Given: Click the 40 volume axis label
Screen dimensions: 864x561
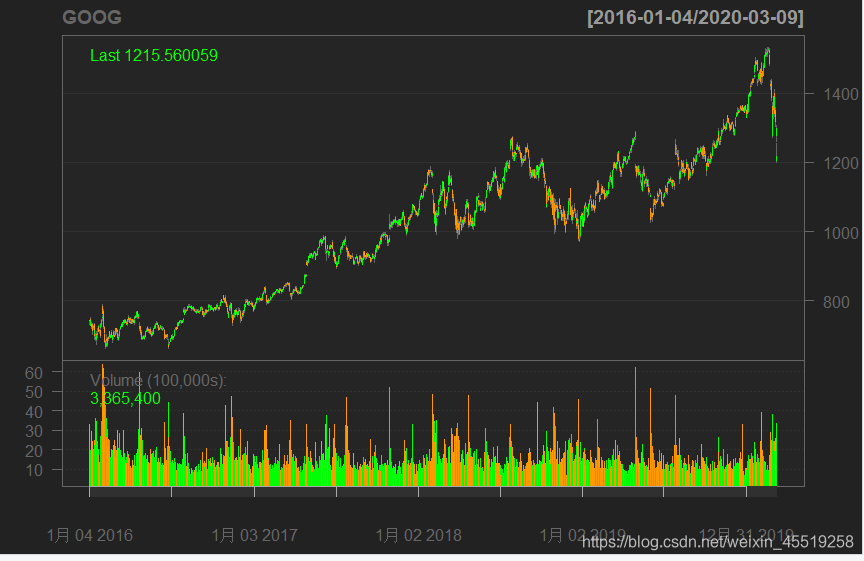Looking at the screenshot, I should click(x=34, y=412).
